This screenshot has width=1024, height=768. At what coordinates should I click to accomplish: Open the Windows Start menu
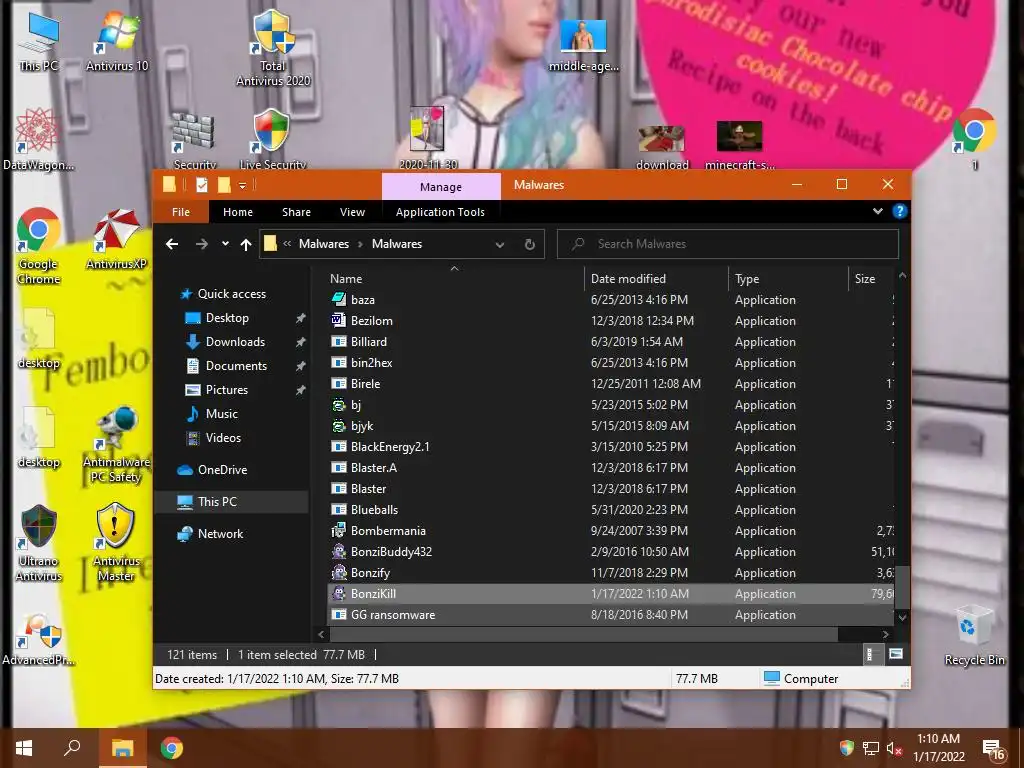tap(24, 748)
